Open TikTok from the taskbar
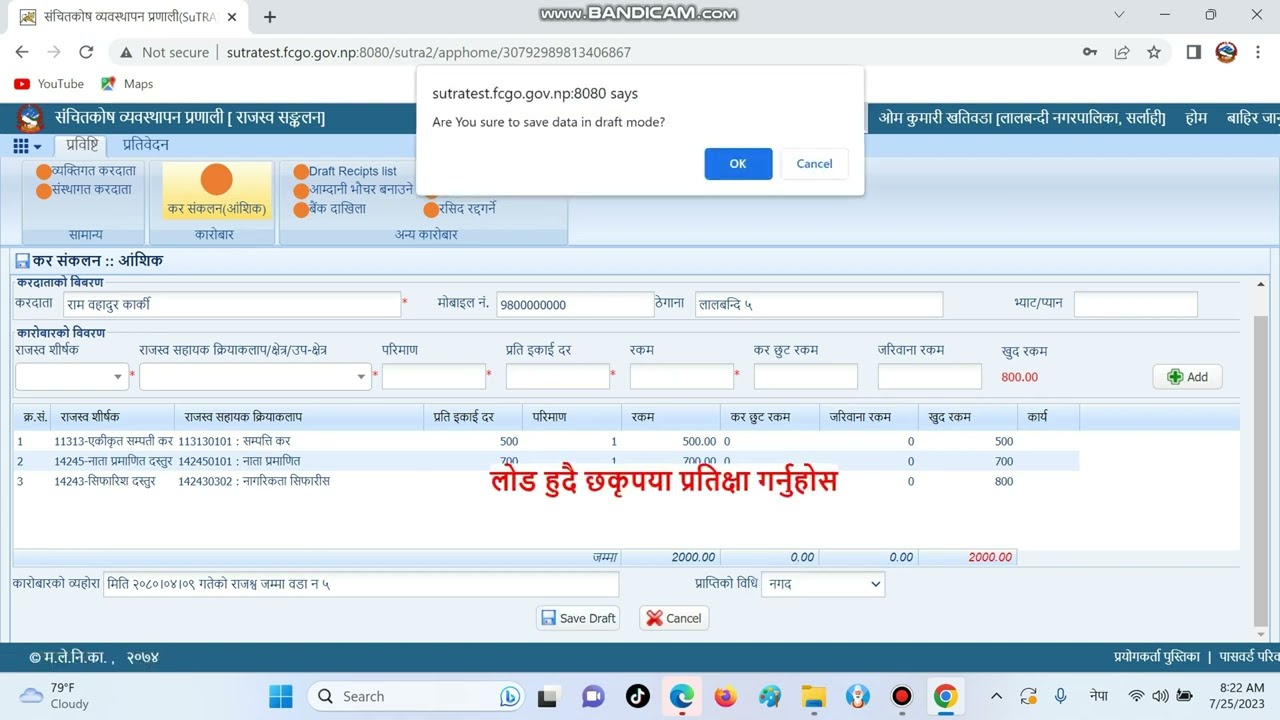This screenshot has height=720, width=1280. (x=638, y=696)
